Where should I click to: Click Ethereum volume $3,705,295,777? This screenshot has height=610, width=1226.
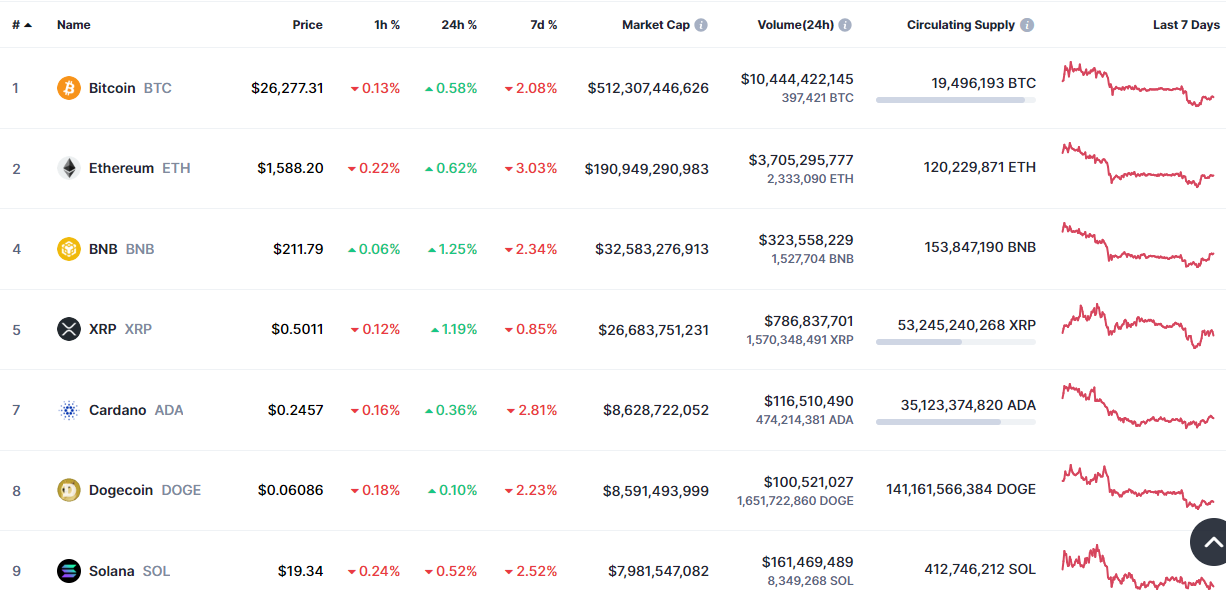point(801,160)
